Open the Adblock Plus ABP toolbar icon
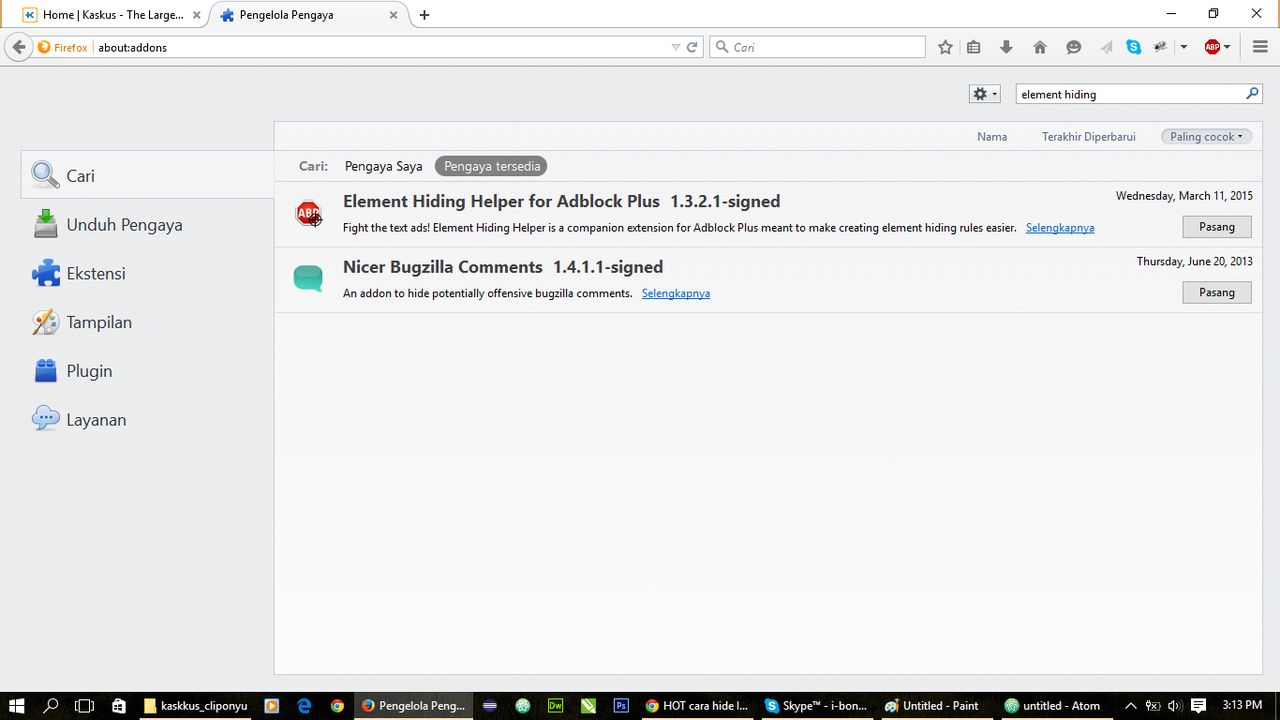 (x=1212, y=47)
